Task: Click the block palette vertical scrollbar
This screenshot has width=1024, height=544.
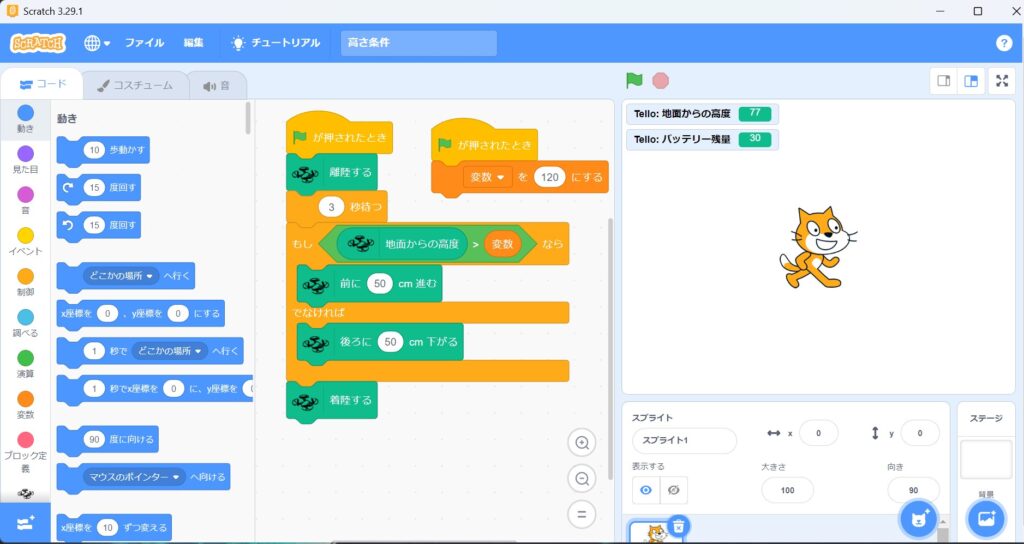Action: tap(248, 118)
